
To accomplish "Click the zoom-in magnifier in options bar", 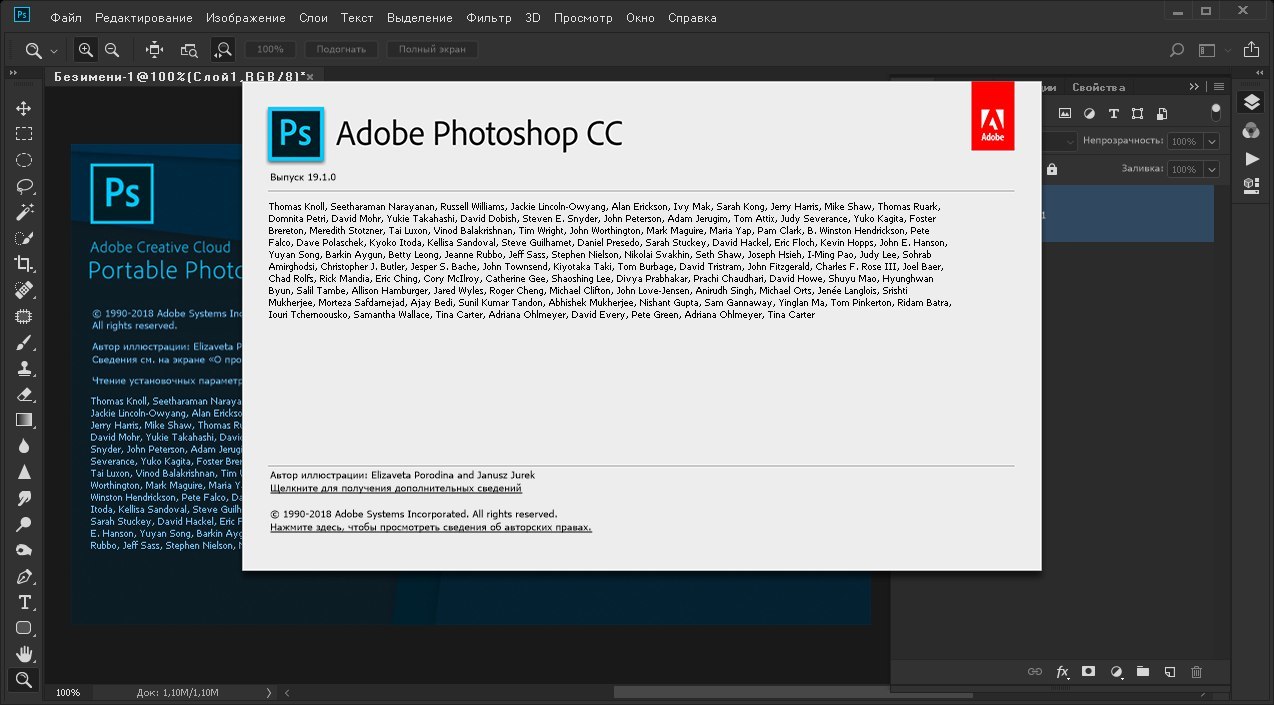I will click(86, 49).
